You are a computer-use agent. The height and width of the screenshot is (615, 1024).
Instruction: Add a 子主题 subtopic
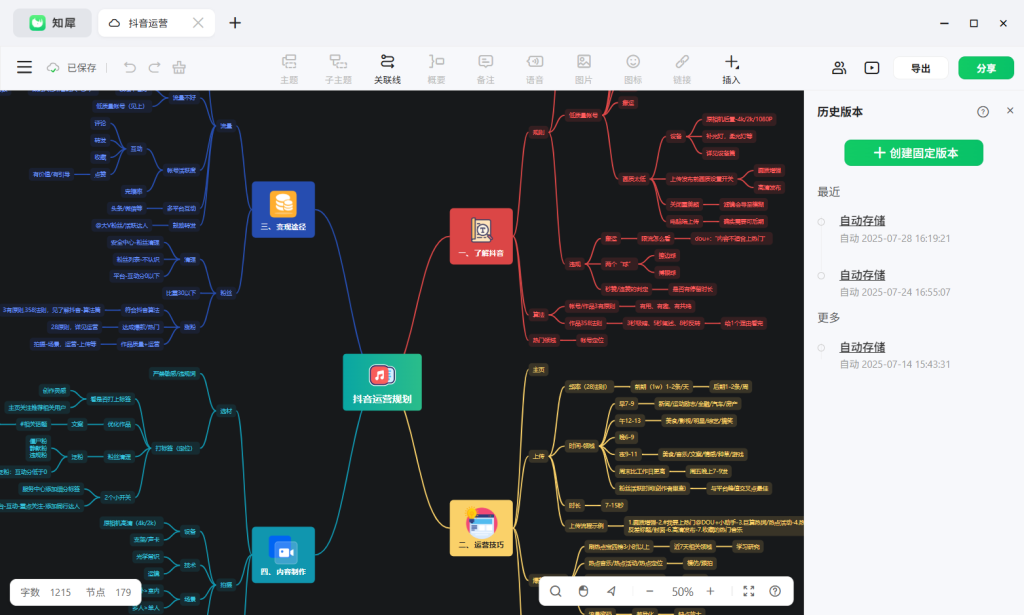(x=338, y=69)
